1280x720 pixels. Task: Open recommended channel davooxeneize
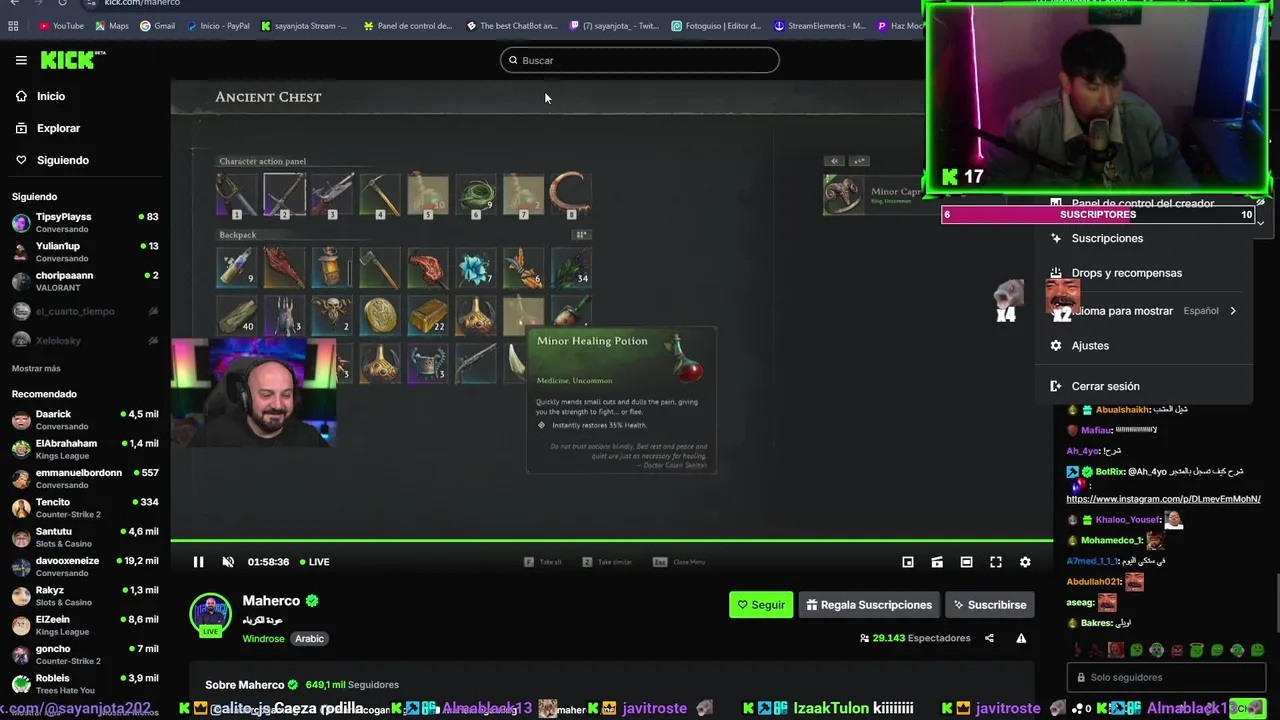click(x=85, y=566)
